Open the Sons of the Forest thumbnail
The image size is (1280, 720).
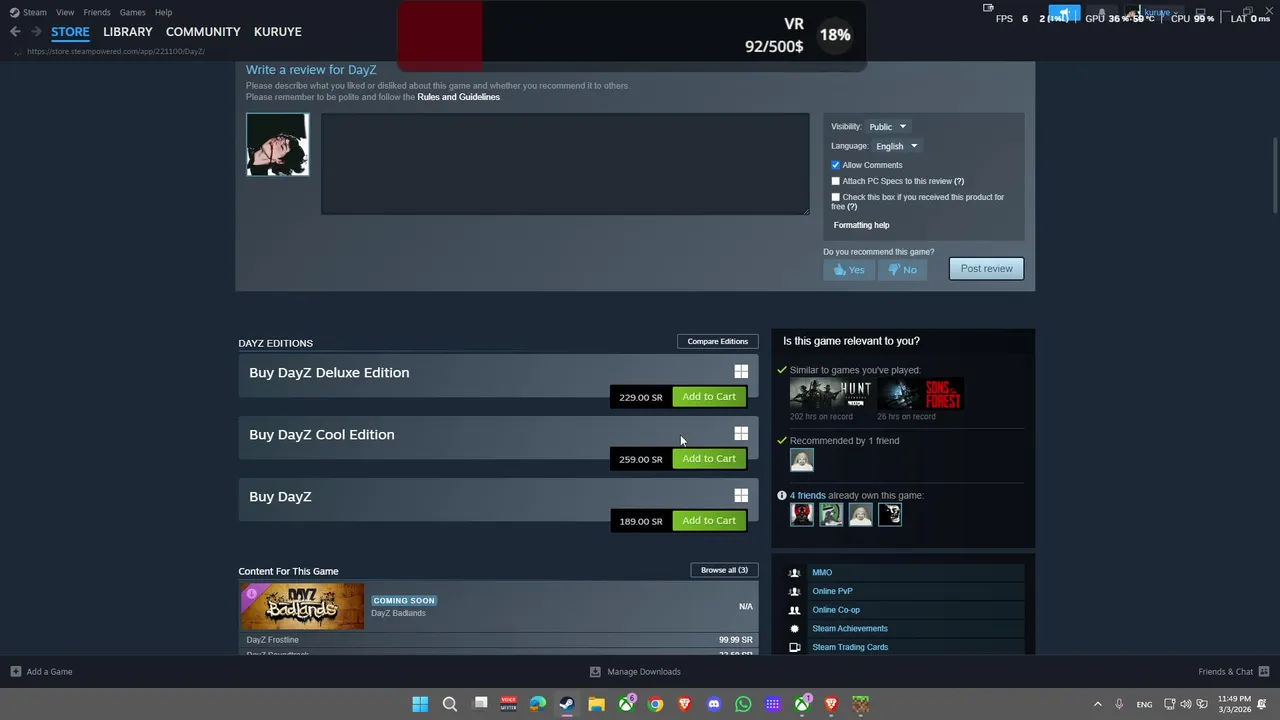920,394
